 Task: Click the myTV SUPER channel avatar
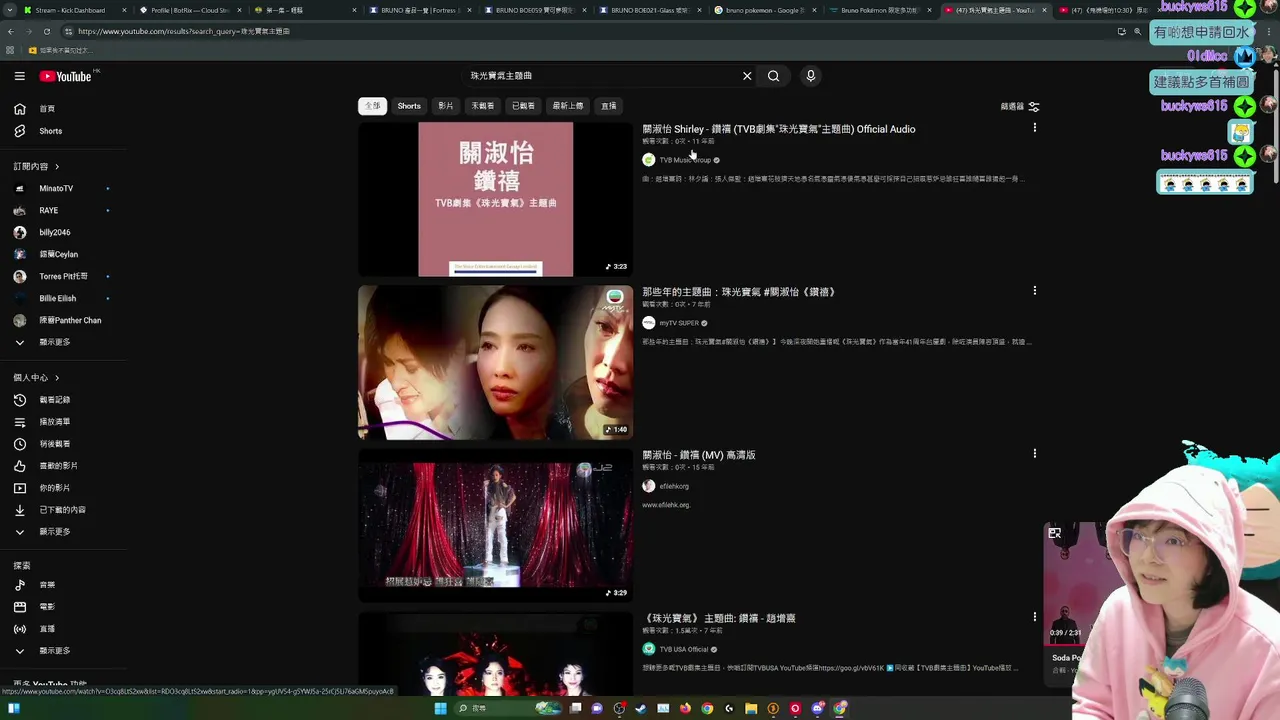click(649, 323)
